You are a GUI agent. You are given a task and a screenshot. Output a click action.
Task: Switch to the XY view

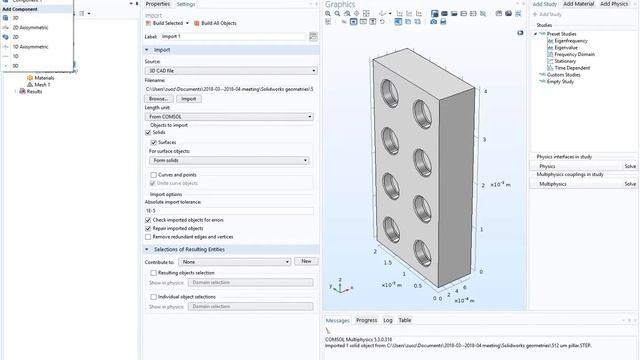click(400, 13)
